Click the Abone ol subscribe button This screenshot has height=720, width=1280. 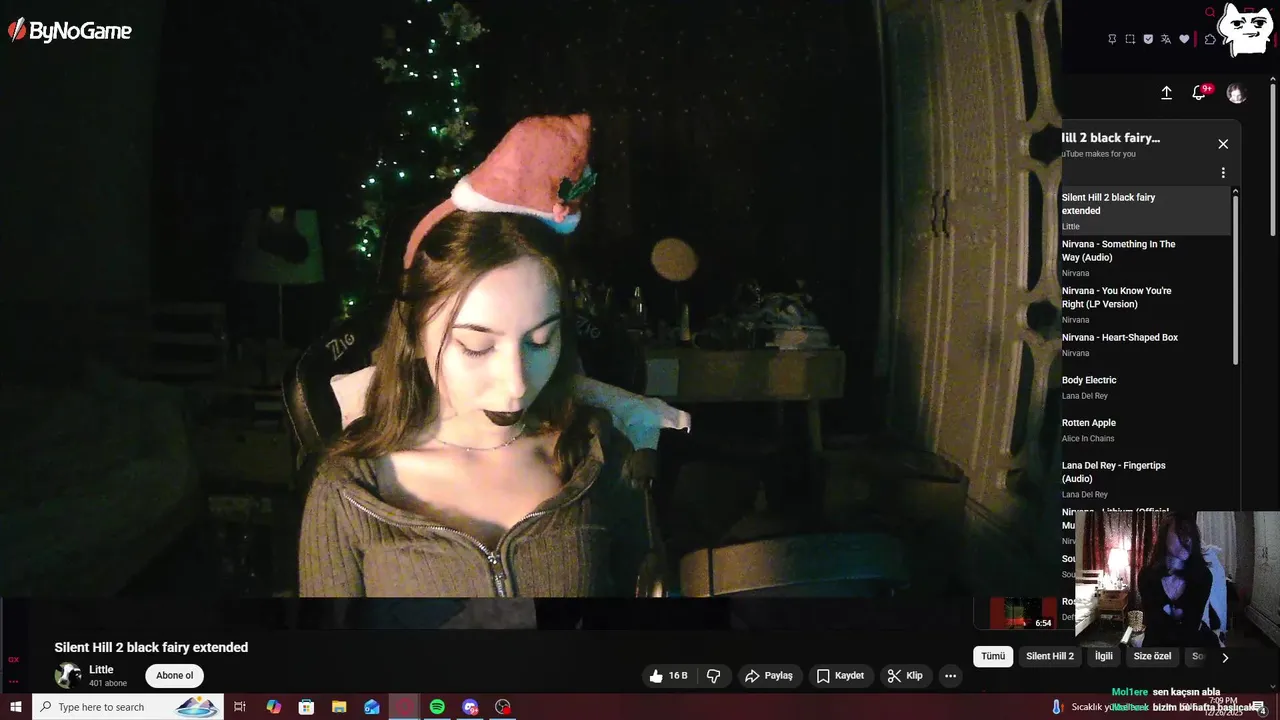(175, 676)
